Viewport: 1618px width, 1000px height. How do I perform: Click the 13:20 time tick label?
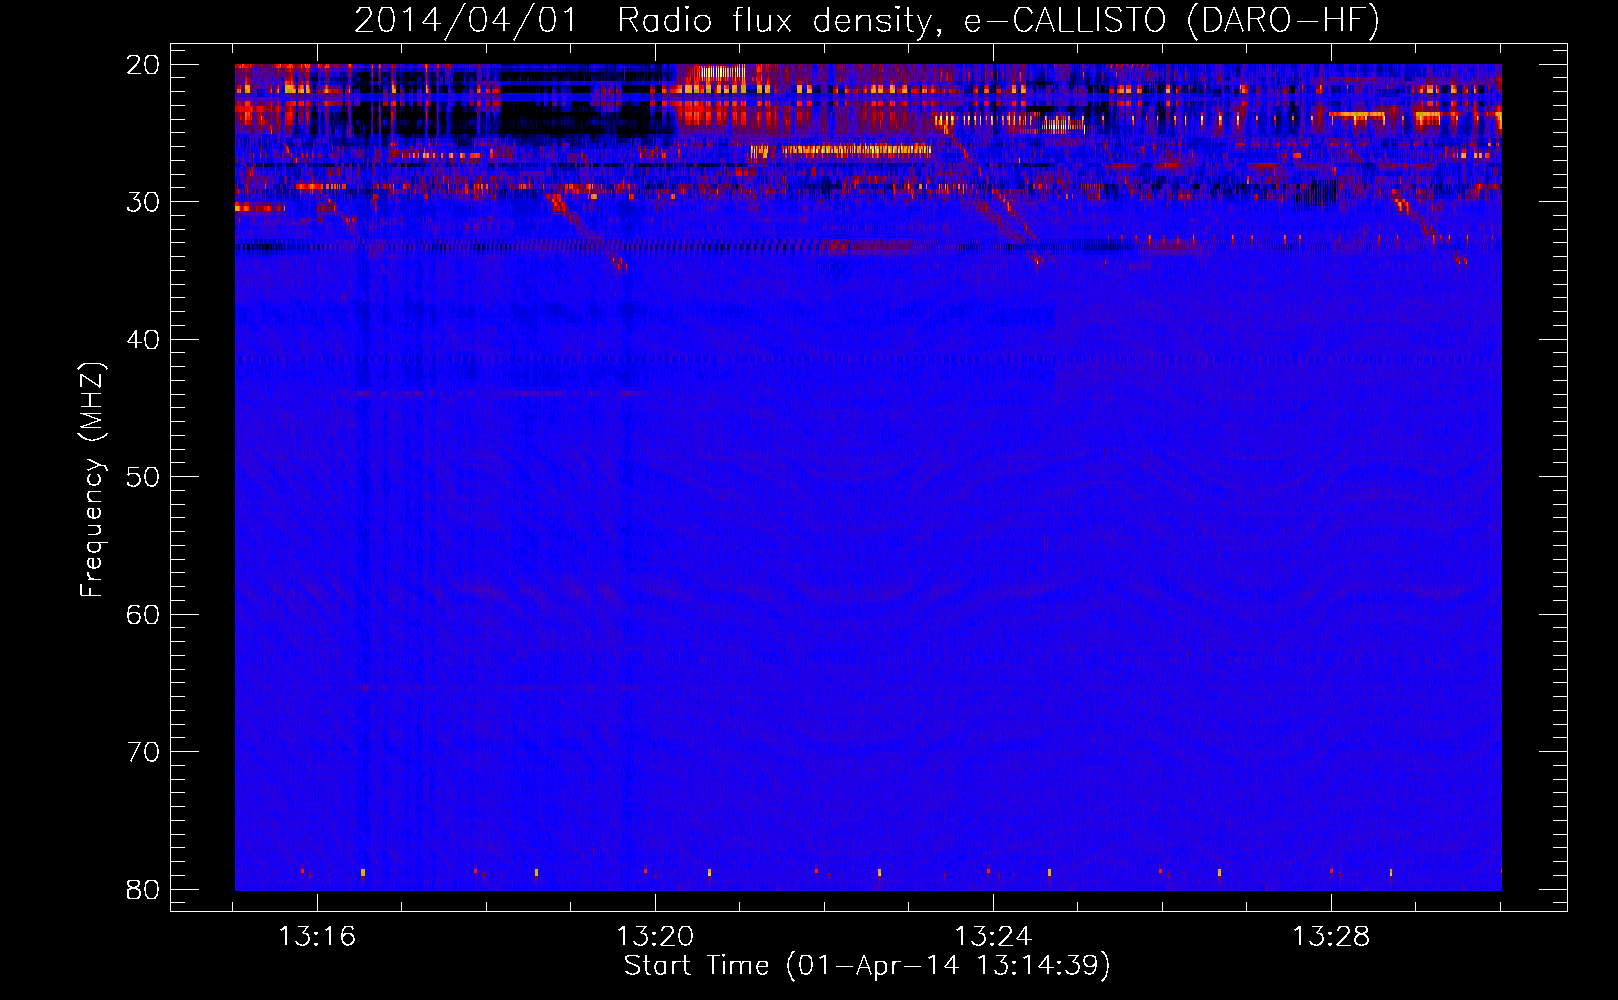pyautogui.click(x=655, y=937)
